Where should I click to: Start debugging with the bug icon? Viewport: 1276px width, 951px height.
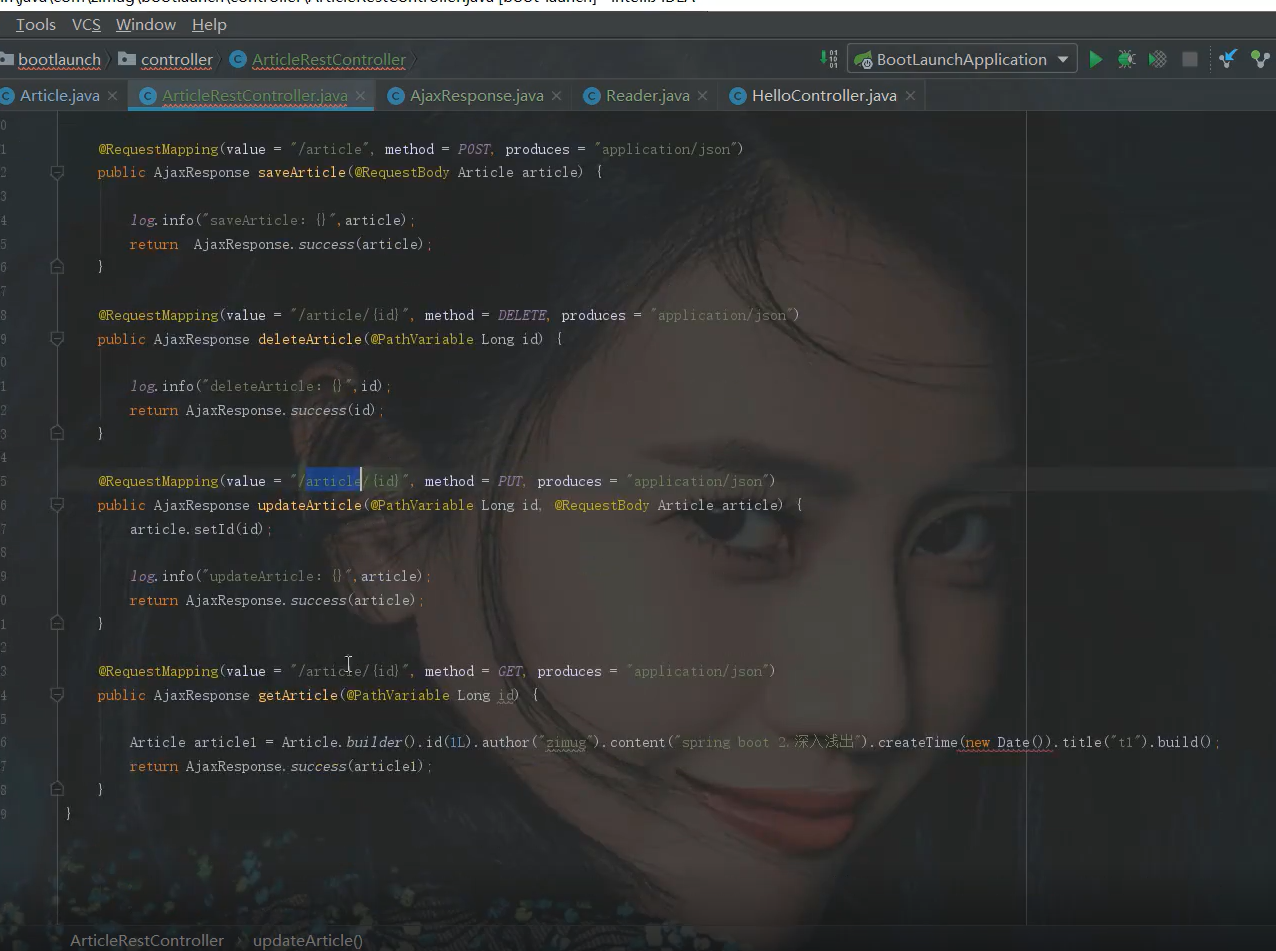(x=1126, y=59)
